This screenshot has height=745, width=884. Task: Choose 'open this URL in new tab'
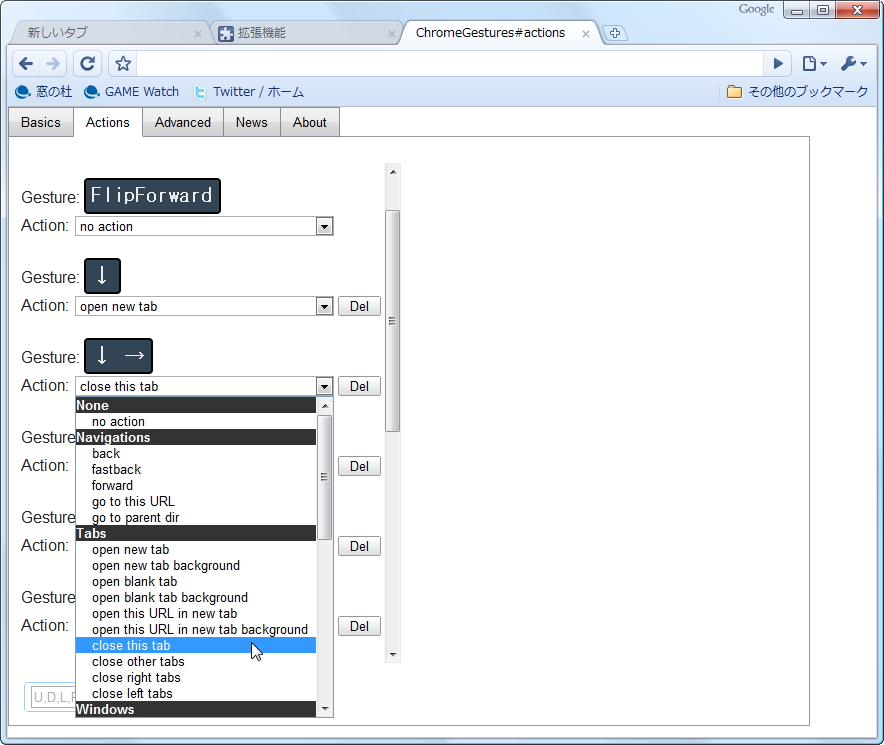(196, 613)
